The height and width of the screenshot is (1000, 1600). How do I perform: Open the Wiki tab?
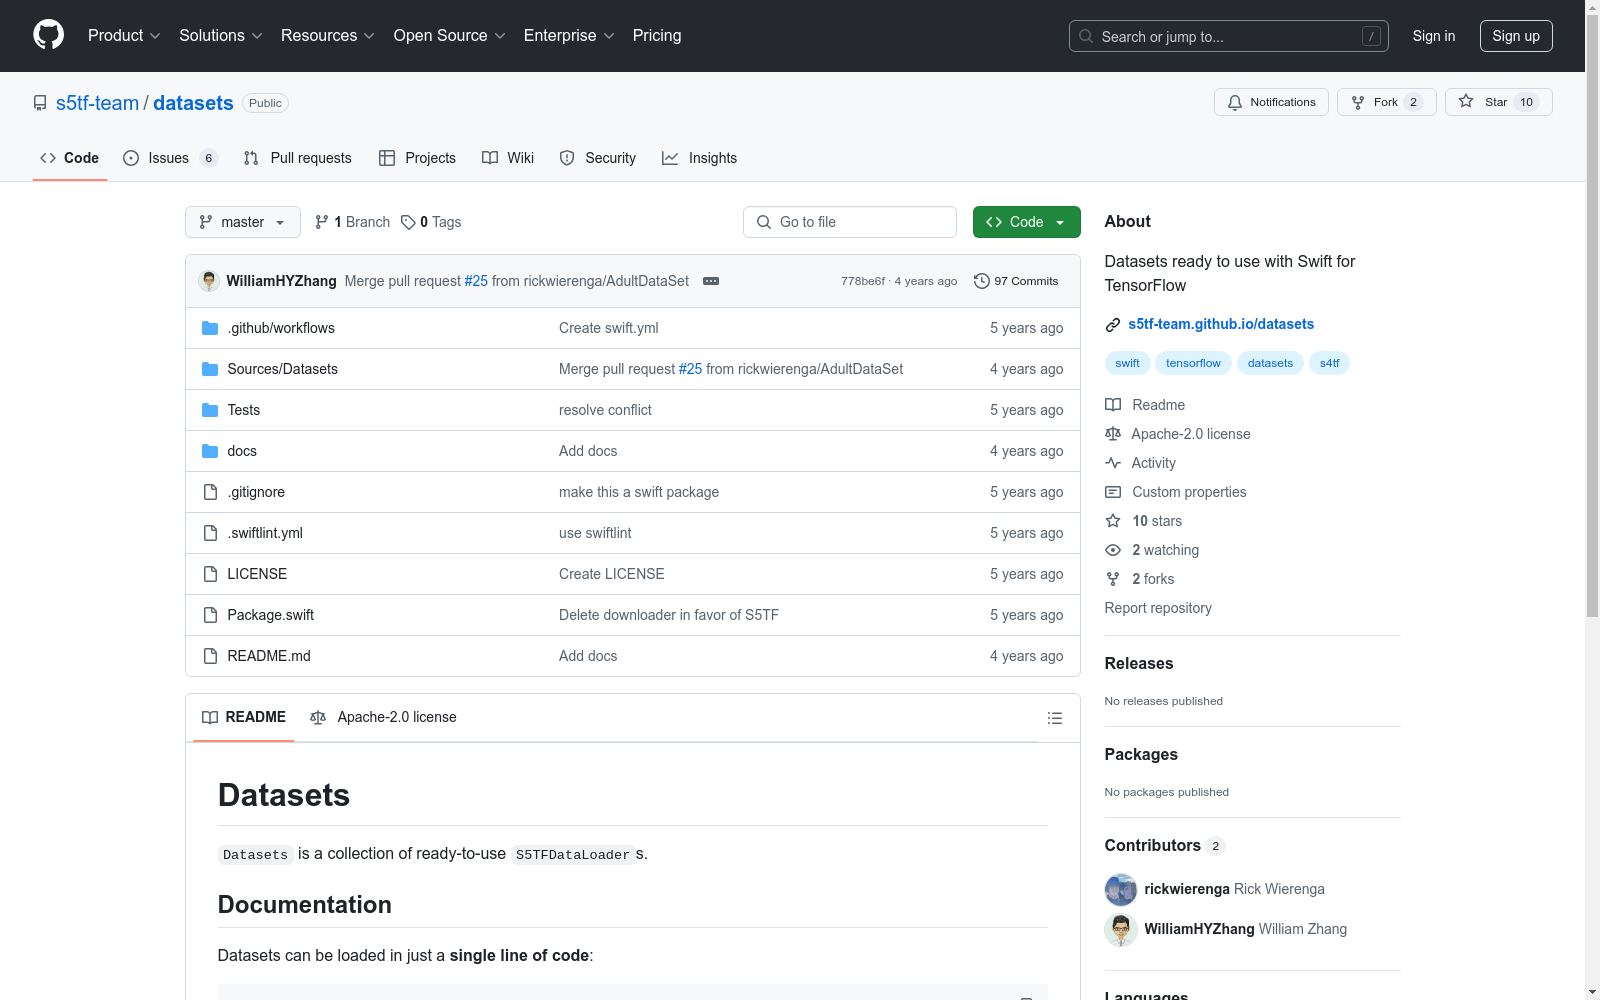click(508, 158)
